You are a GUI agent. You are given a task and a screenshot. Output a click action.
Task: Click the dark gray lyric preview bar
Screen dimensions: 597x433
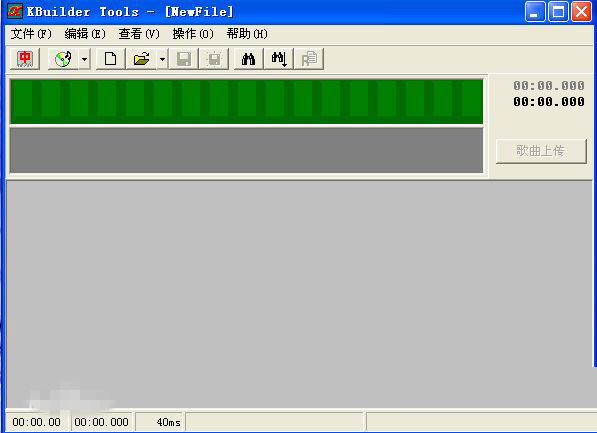[247, 150]
